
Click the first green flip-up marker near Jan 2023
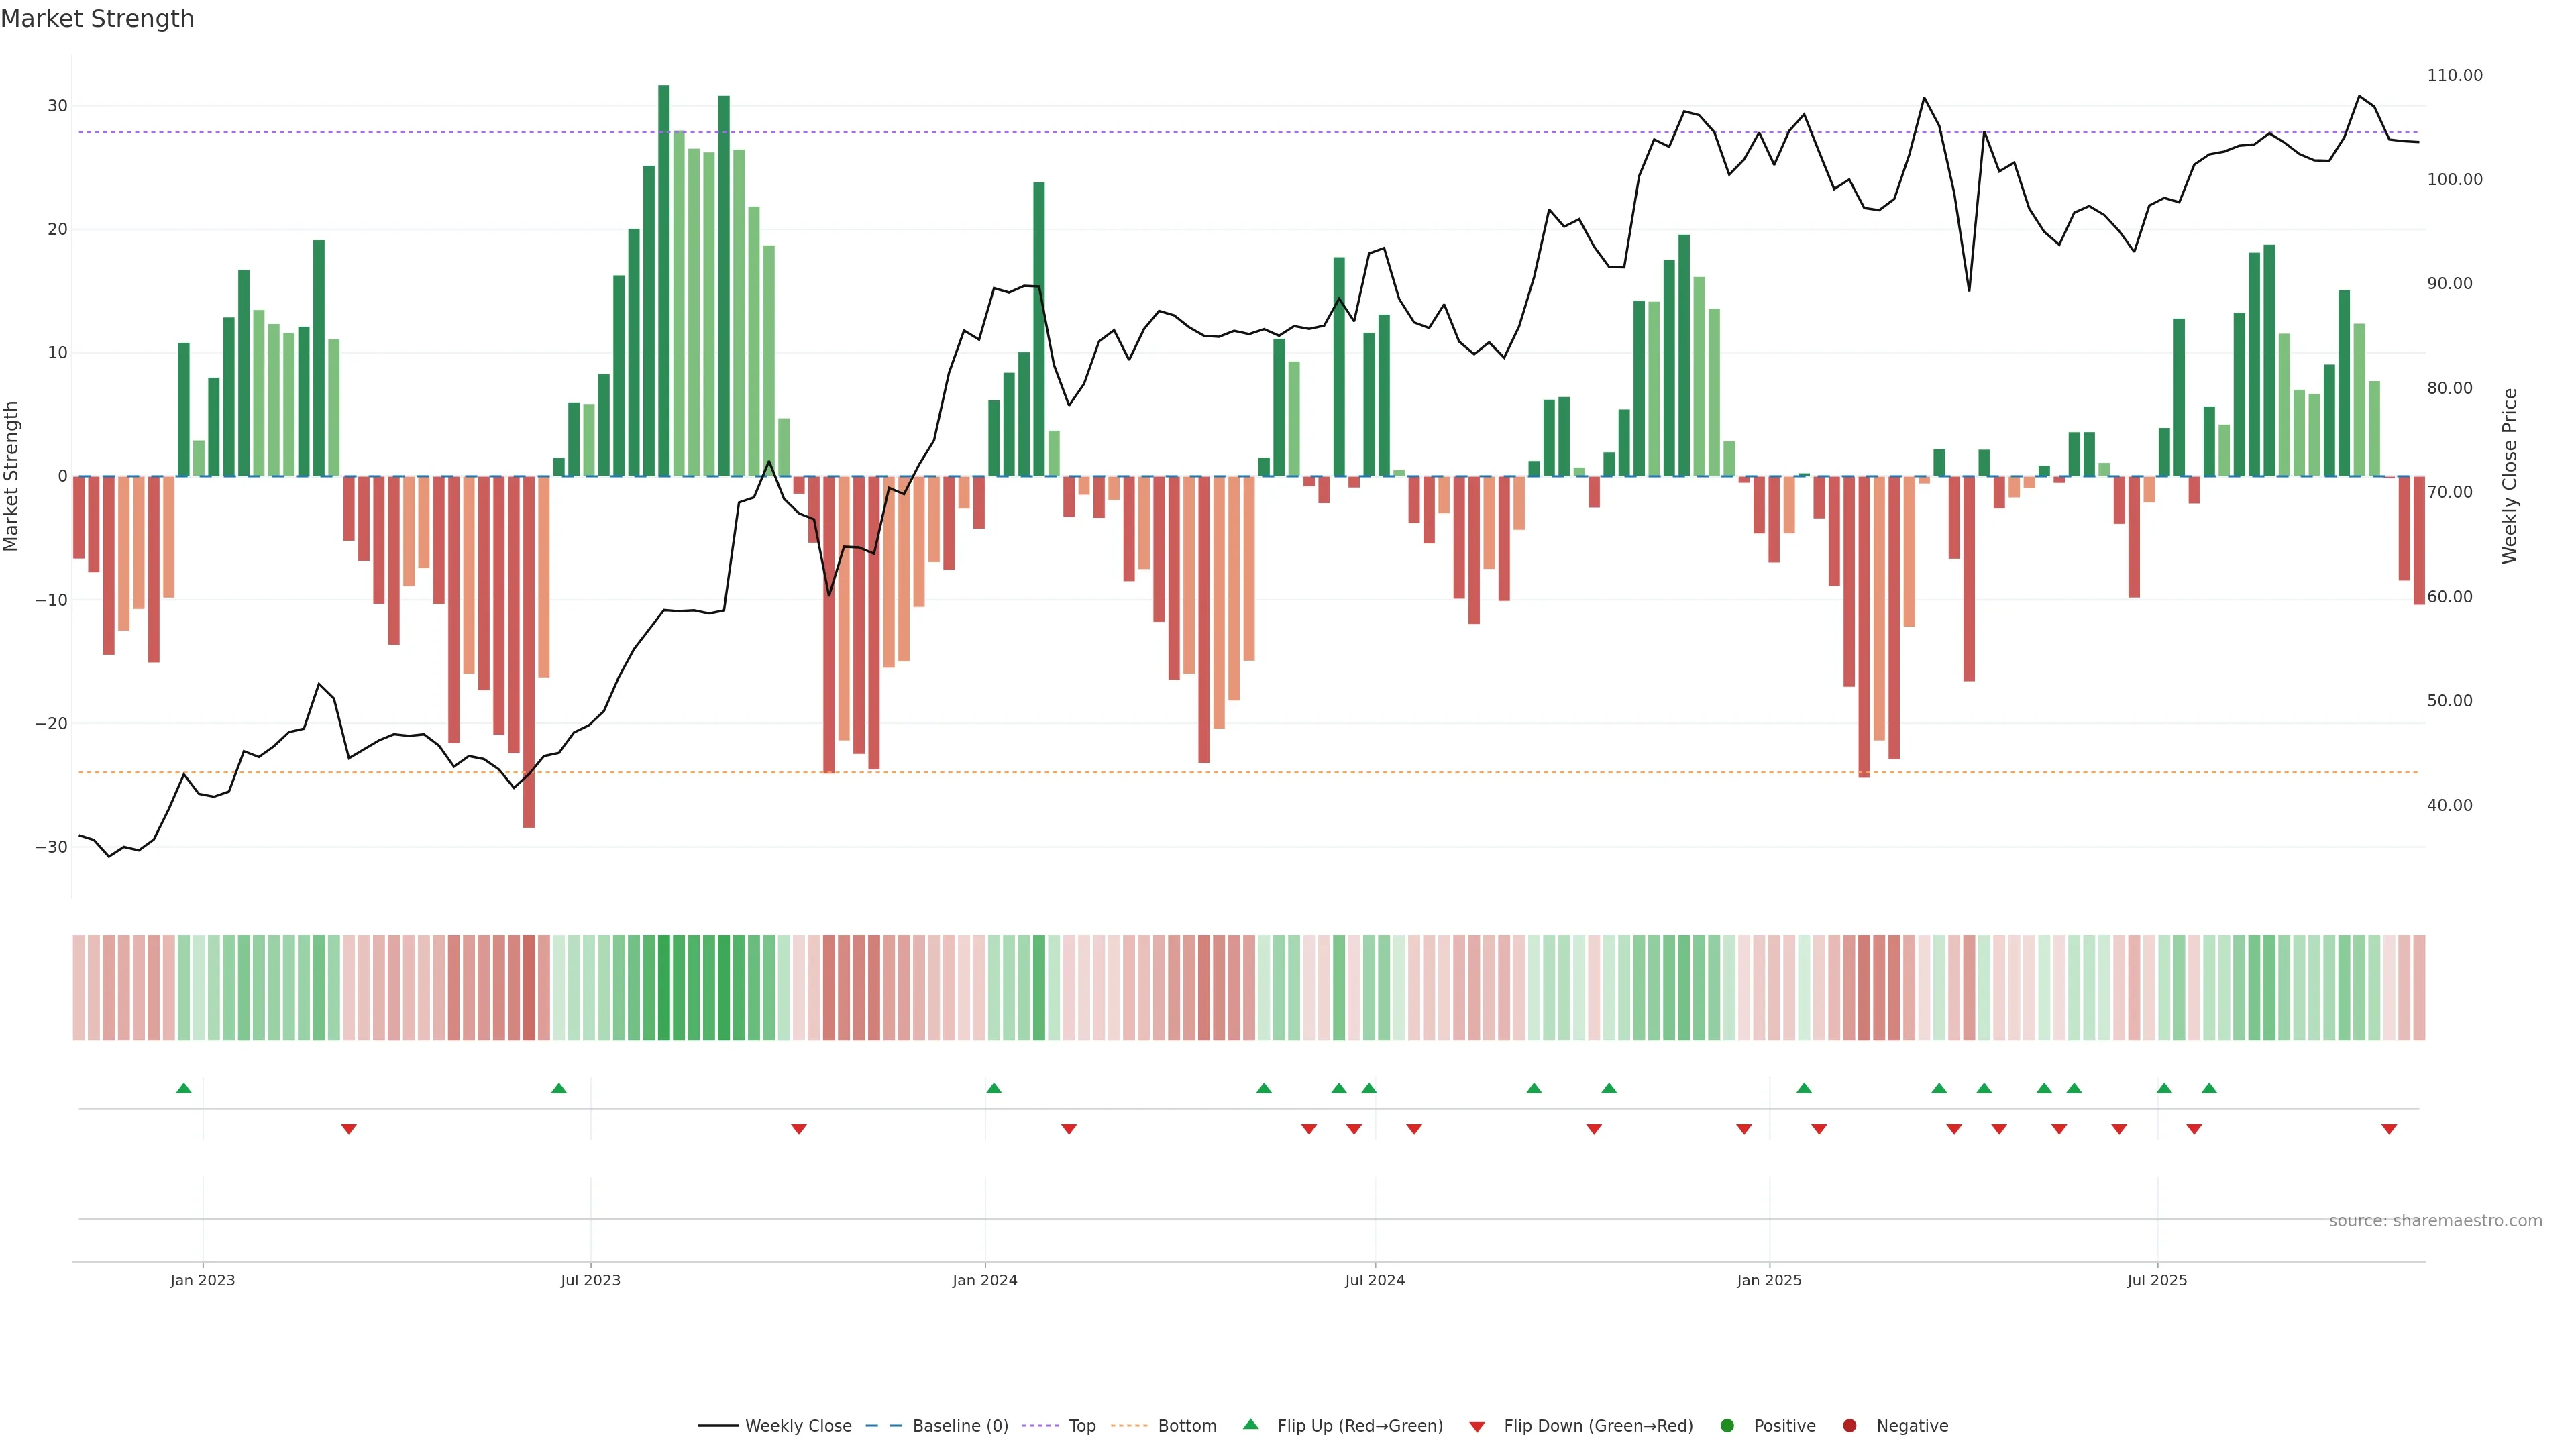[x=184, y=1088]
